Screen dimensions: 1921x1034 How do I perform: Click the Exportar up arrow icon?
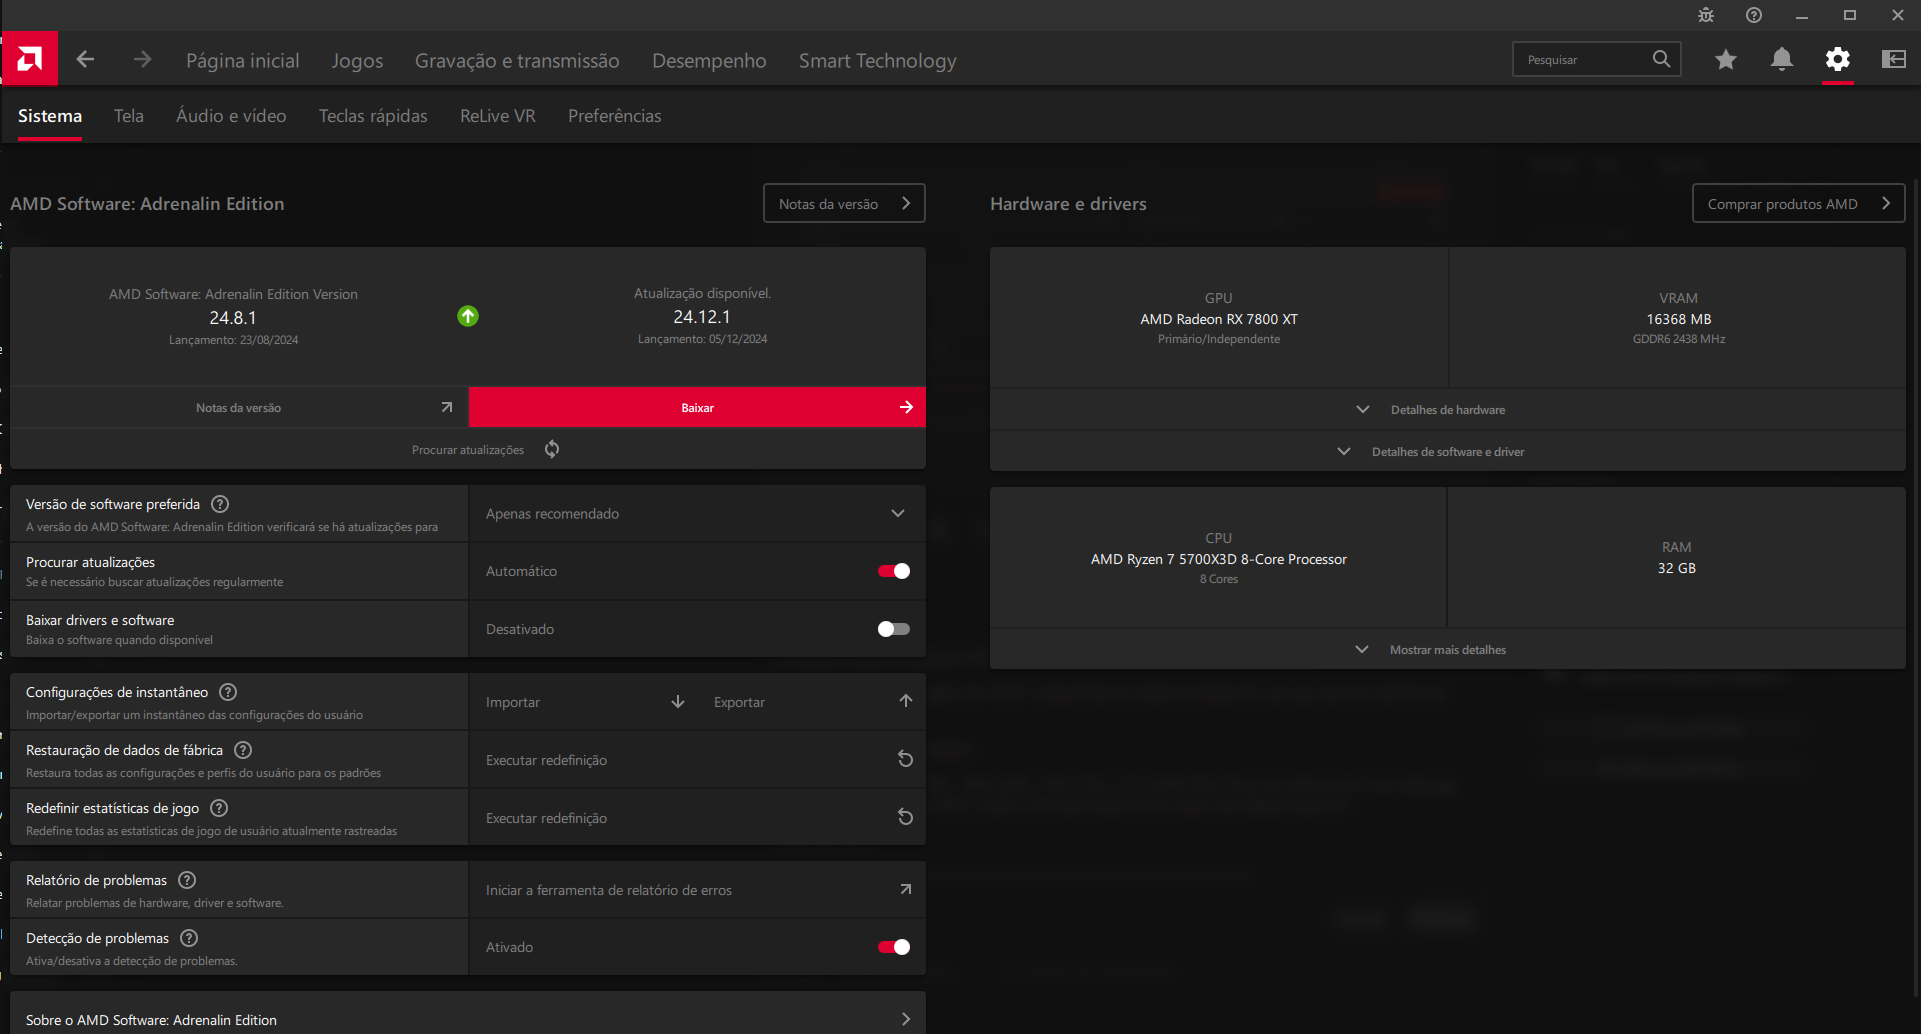pyautogui.click(x=905, y=701)
